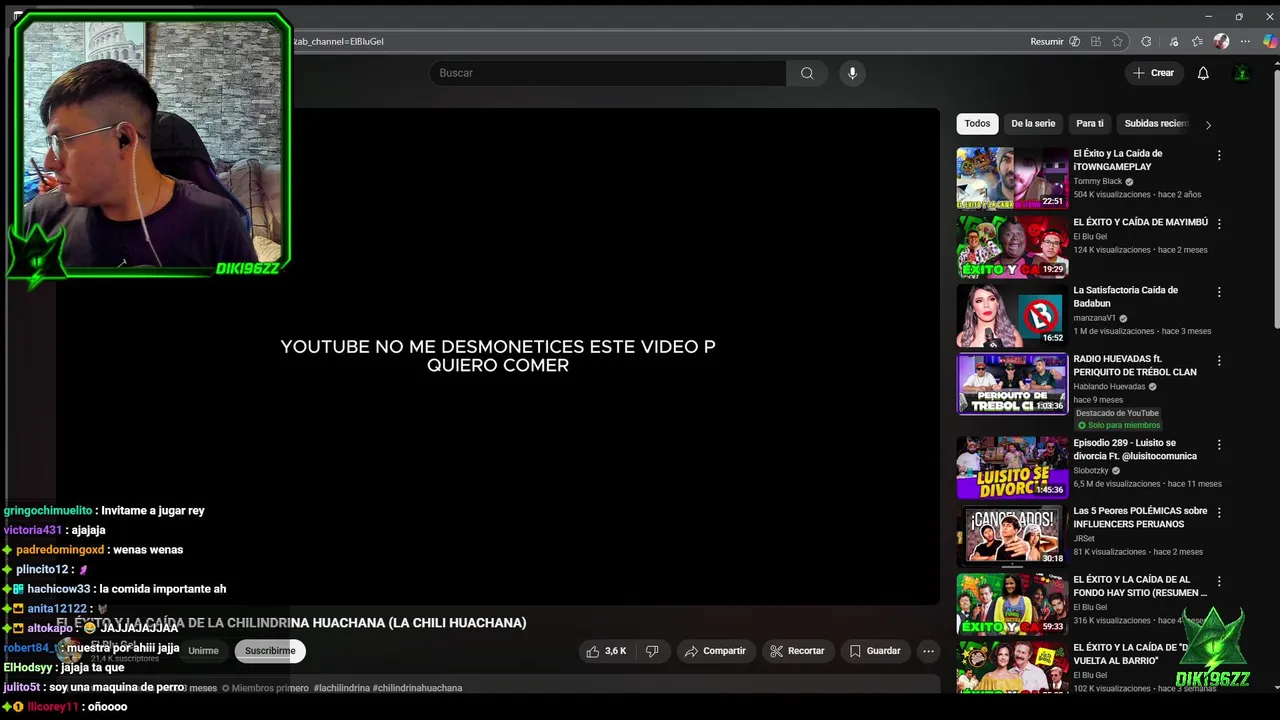Click the Suscribirme button
1280x720 pixels.
click(x=270, y=651)
